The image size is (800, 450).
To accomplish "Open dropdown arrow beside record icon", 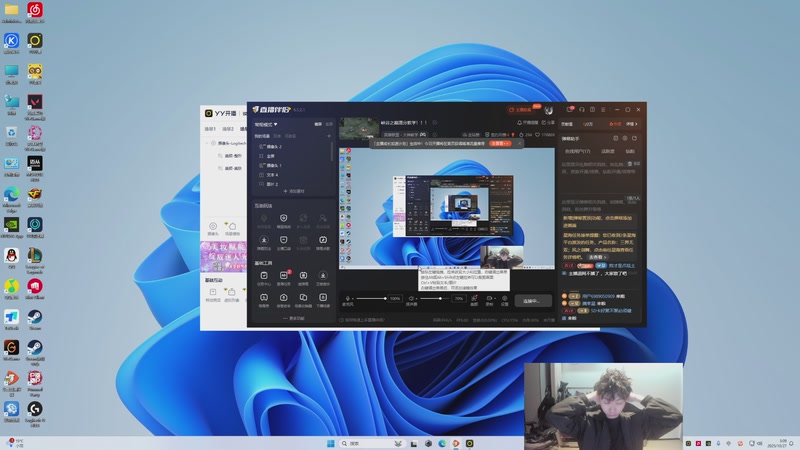I will pyautogui.click(x=494, y=298).
